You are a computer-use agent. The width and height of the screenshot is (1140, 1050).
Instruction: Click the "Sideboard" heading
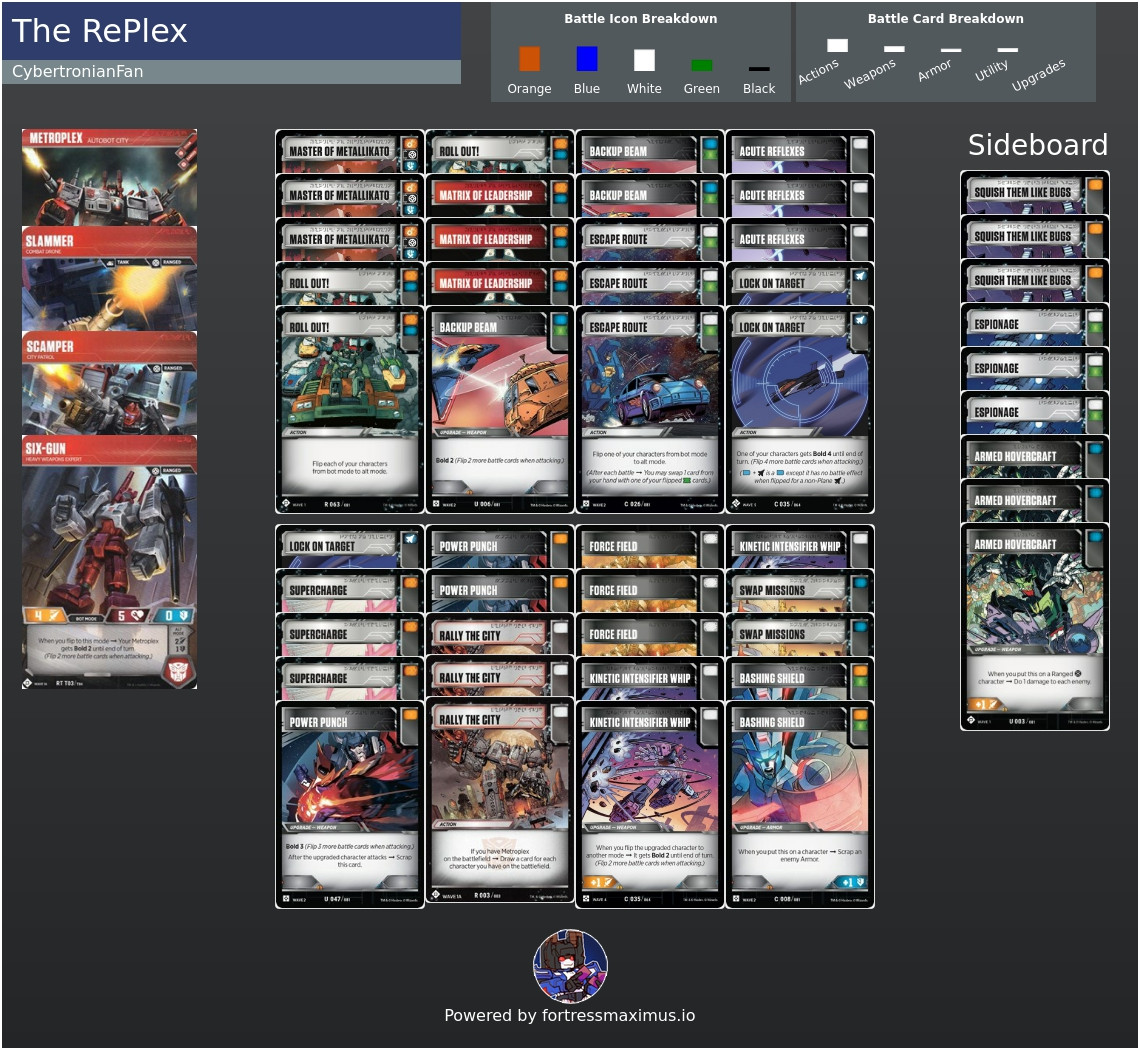coord(1037,145)
